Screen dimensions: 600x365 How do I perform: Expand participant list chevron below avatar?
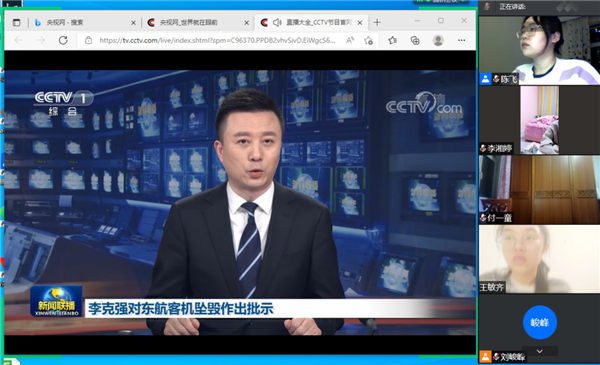(540, 351)
